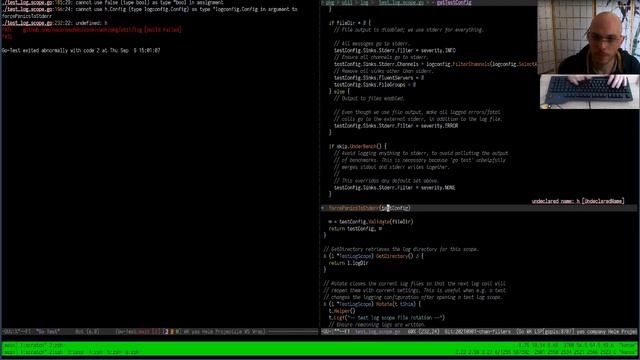The image size is (640, 360).
Task: Select getTestConfig symbol in breadcrumb
Action: point(454,2)
